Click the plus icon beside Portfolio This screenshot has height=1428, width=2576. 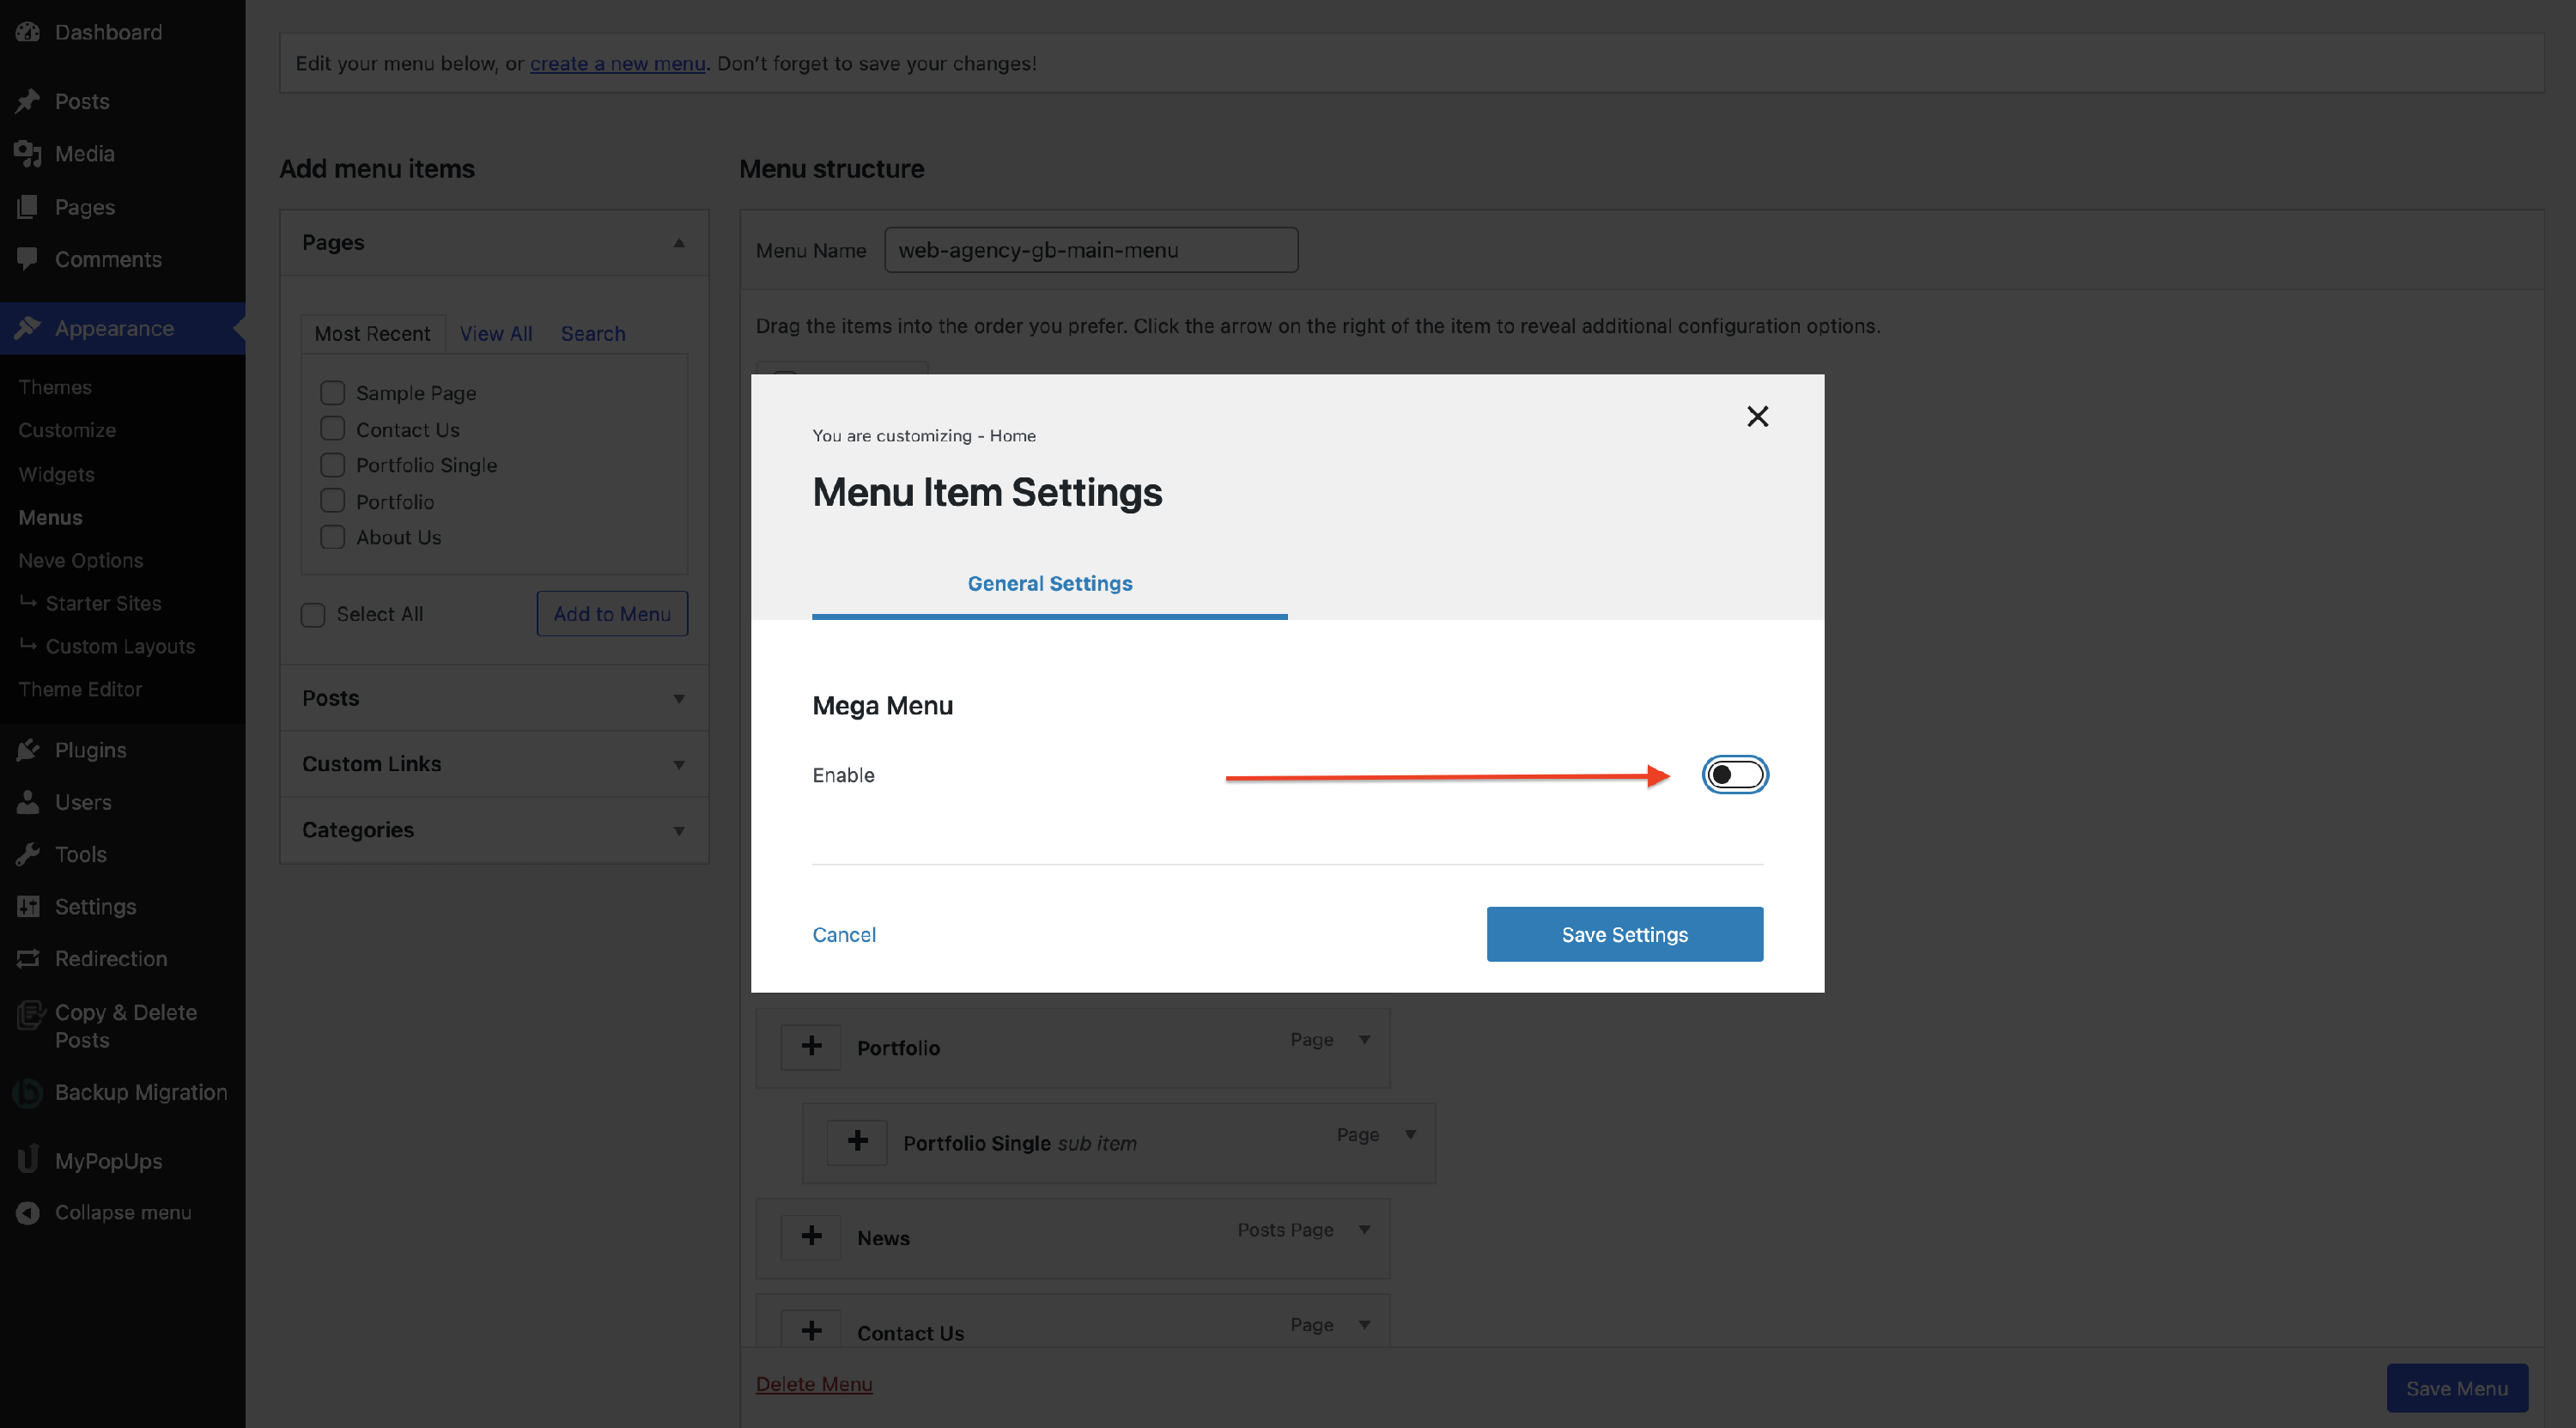(x=811, y=1046)
